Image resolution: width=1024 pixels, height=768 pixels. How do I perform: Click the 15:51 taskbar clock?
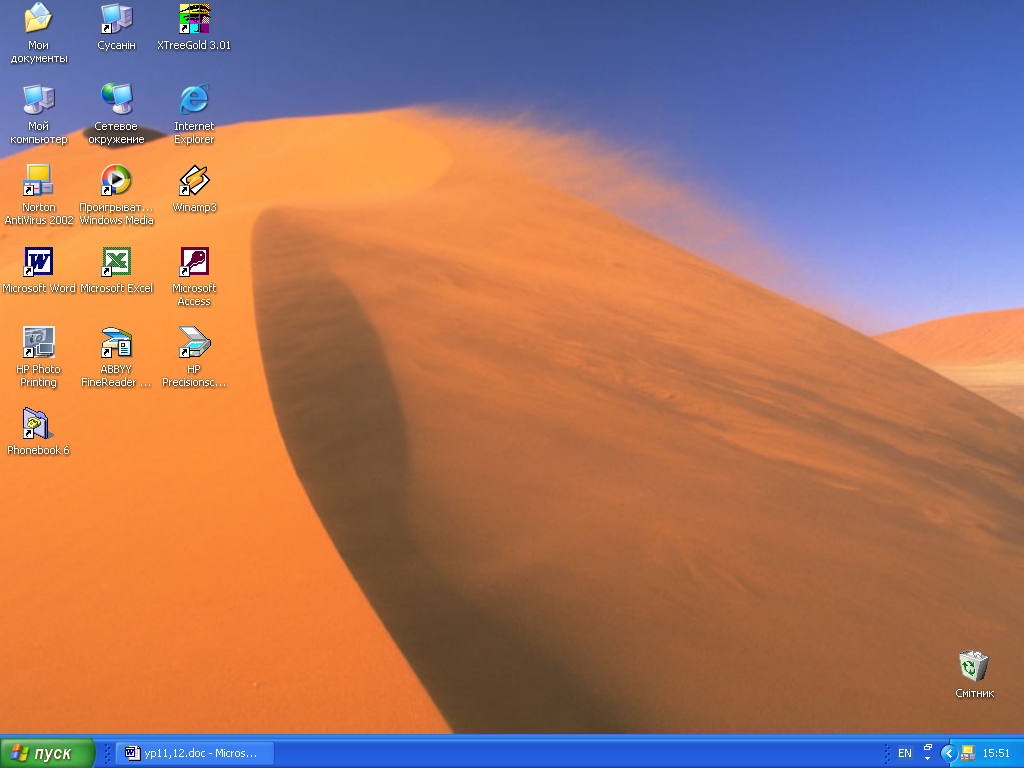[996, 753]
